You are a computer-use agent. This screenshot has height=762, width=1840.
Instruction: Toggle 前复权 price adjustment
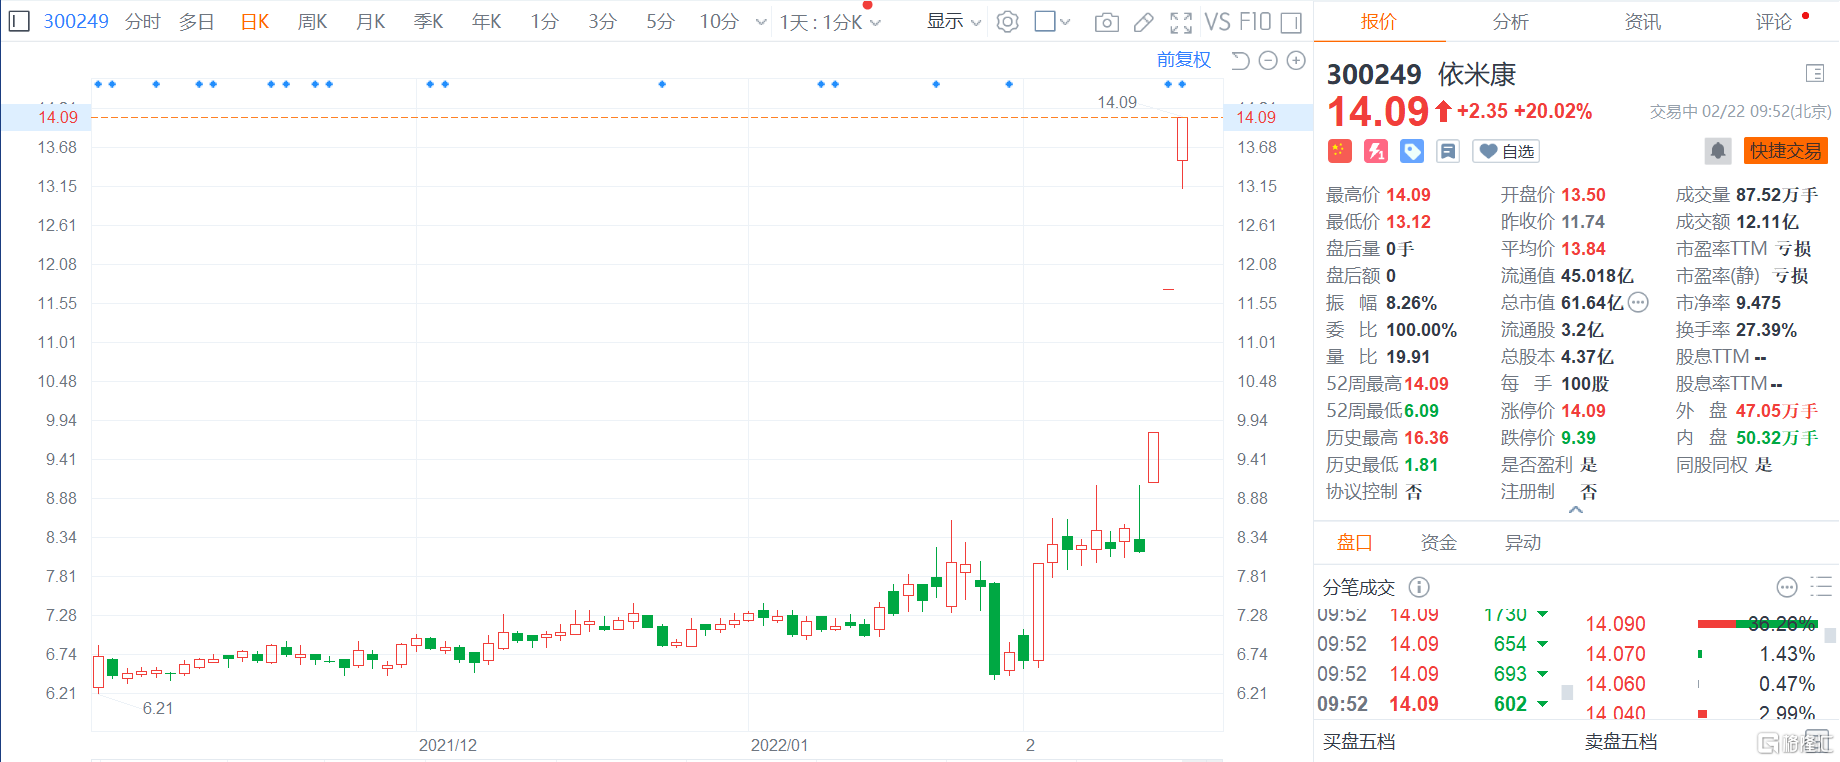click(1184, 60)
